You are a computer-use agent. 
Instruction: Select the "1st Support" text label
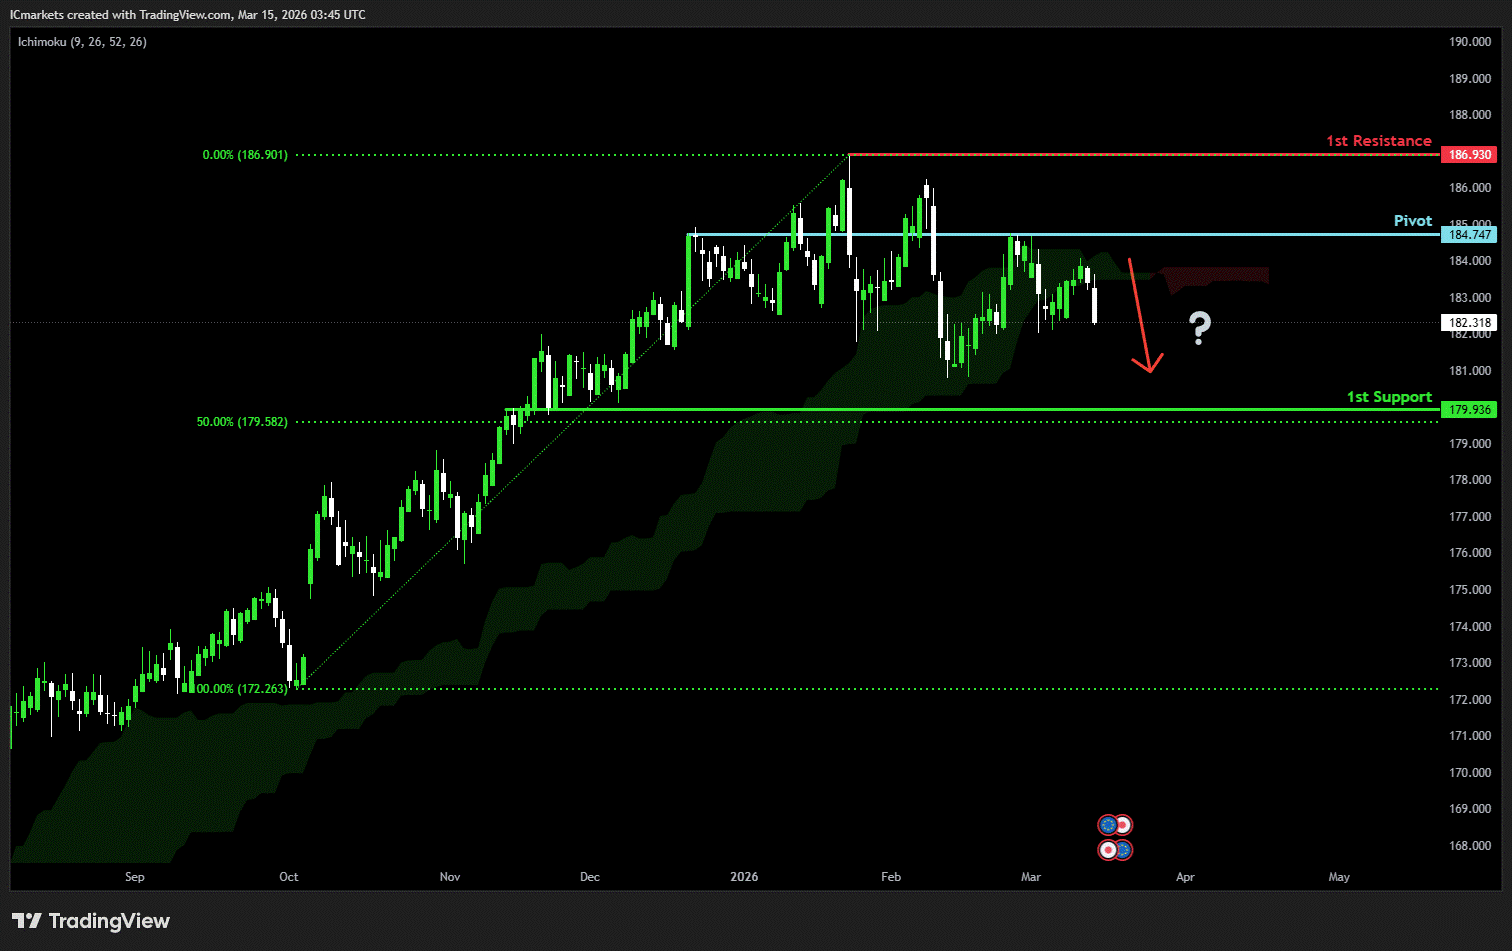point(1389,397)
